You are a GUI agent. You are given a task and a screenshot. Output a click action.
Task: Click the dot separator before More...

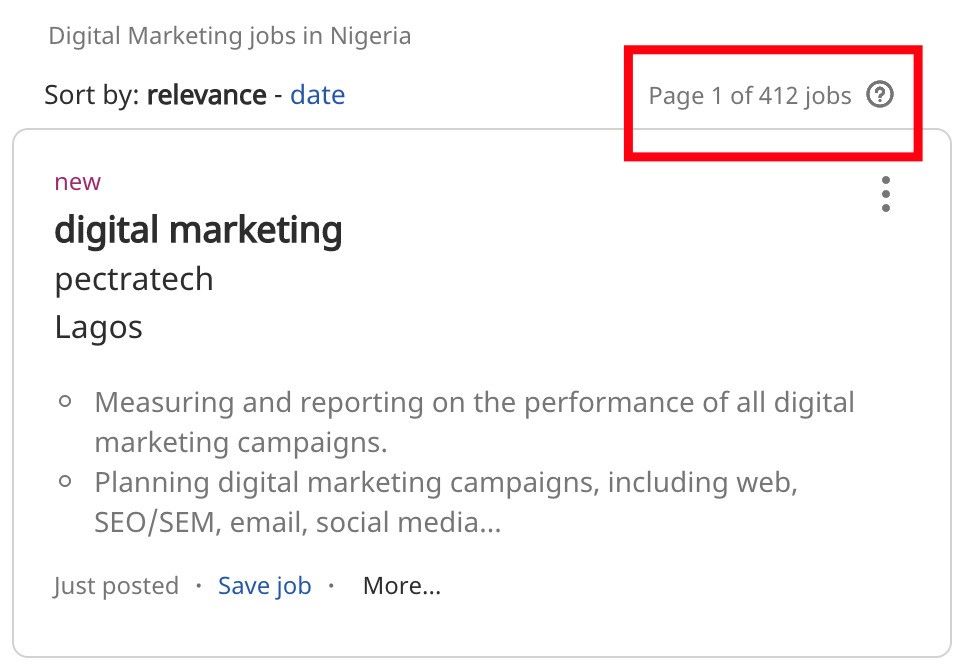pyautogui.click(x=332, y=586)
